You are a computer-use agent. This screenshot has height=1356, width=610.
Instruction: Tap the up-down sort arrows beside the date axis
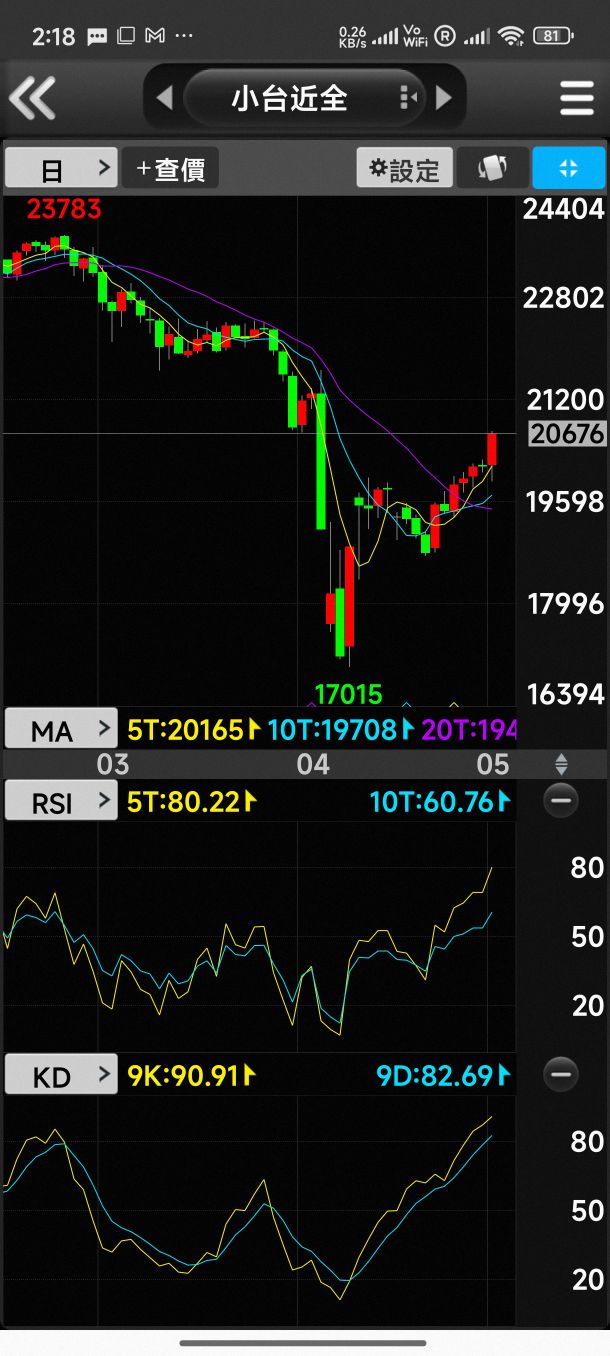coord(561,765)
